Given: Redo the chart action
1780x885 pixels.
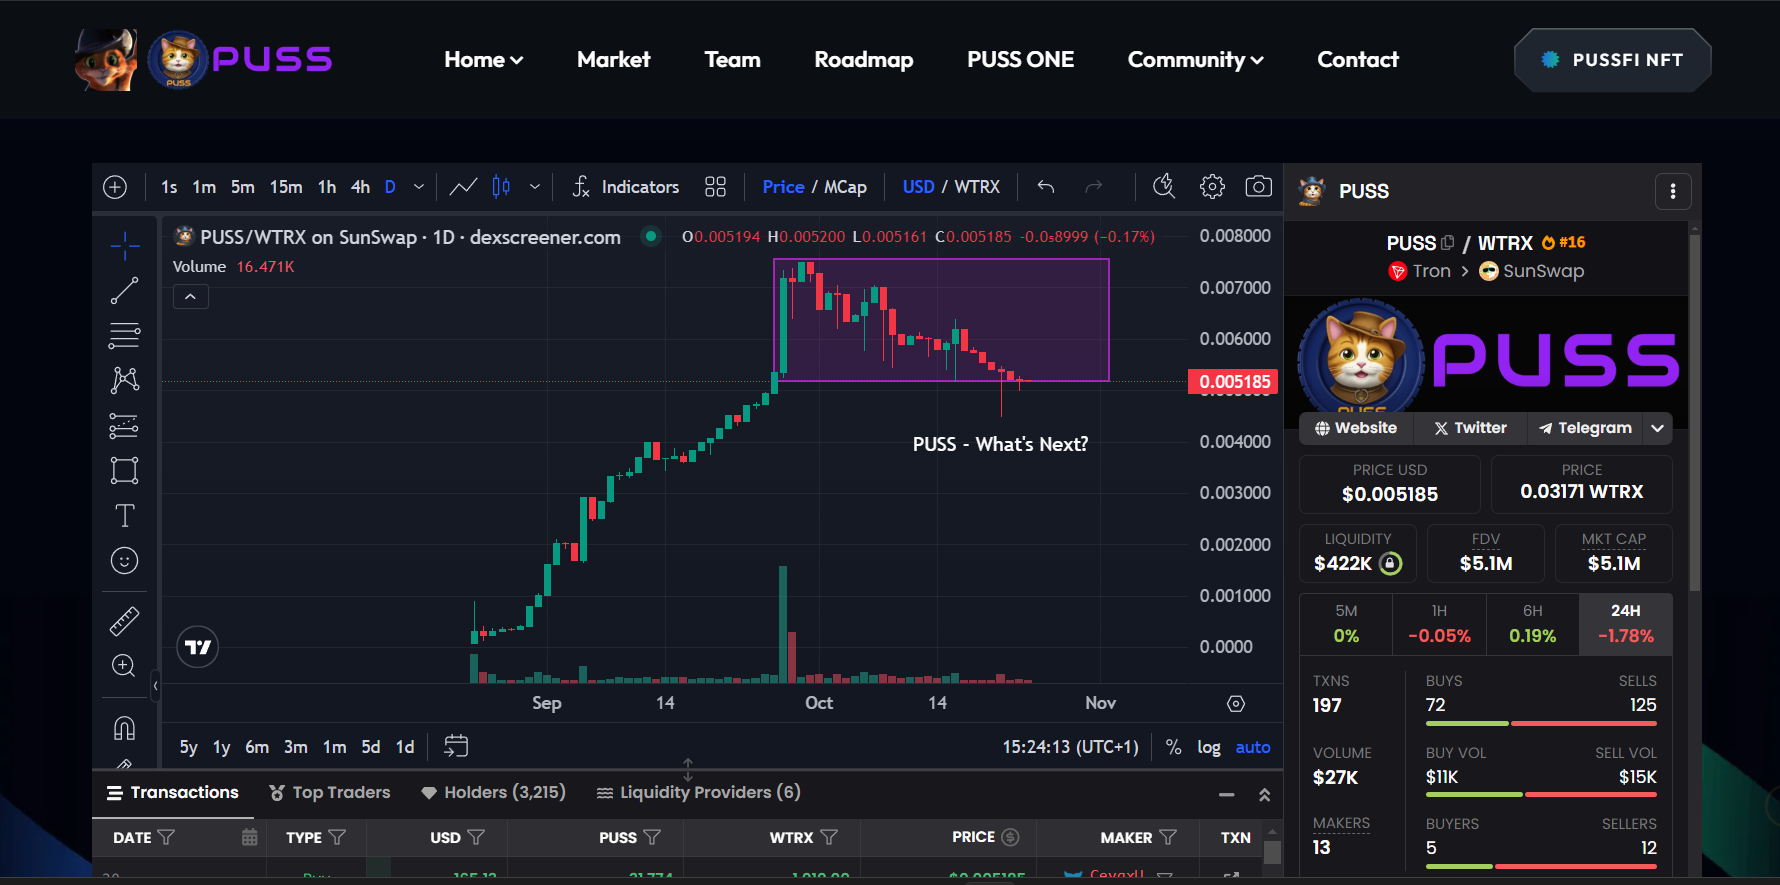Looking at the screenshot, I should [1094, 187].
